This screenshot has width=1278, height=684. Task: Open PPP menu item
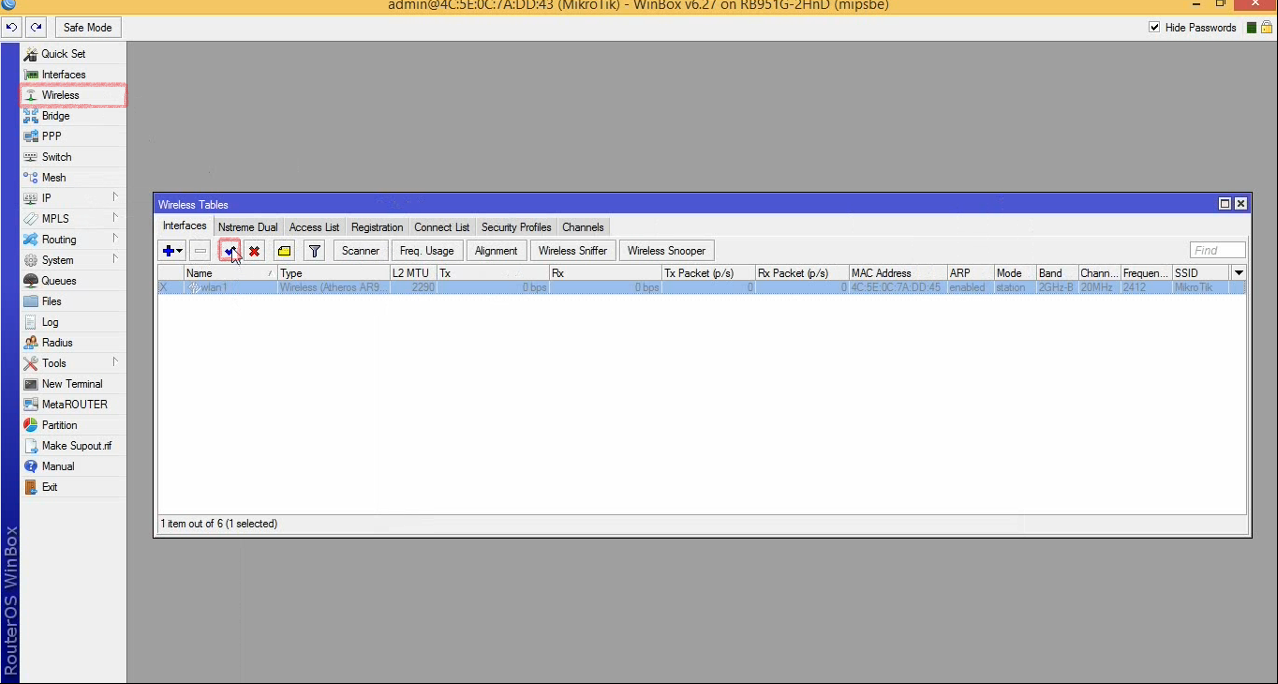(72, 137)
